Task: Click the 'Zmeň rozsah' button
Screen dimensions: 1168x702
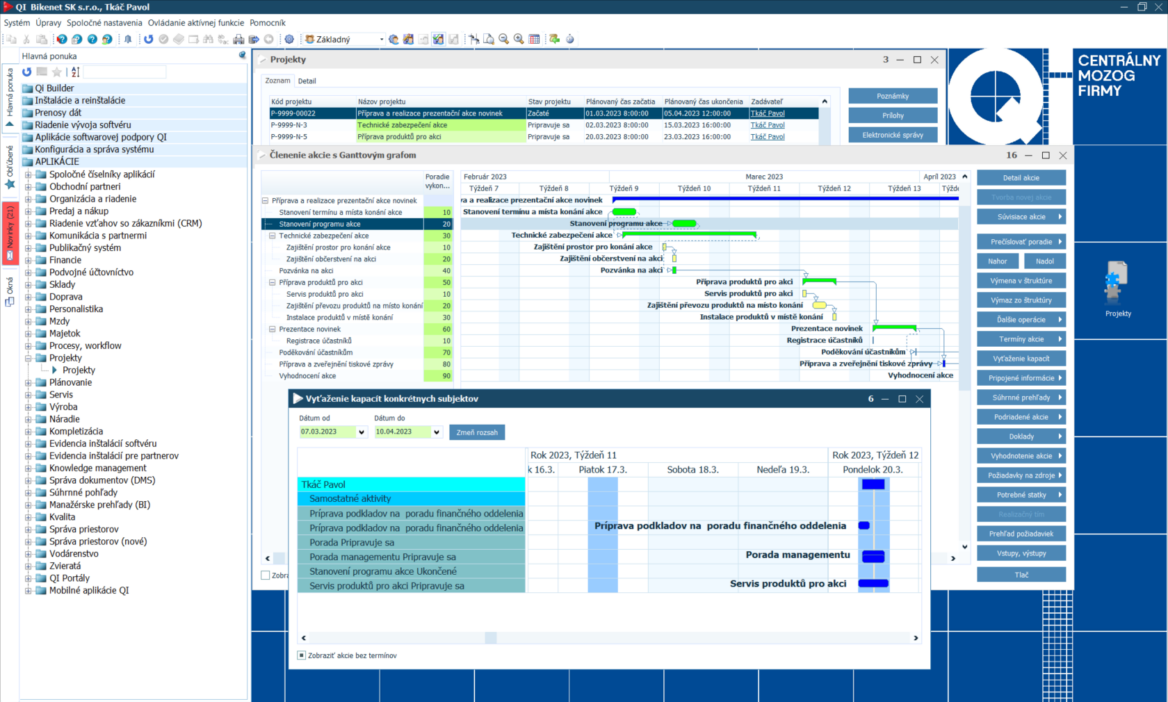Action: [480, 432]
